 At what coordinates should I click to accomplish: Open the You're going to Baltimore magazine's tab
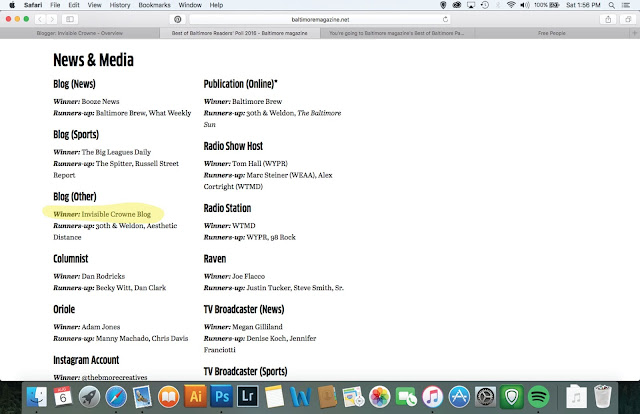click(x=397, y=33)
